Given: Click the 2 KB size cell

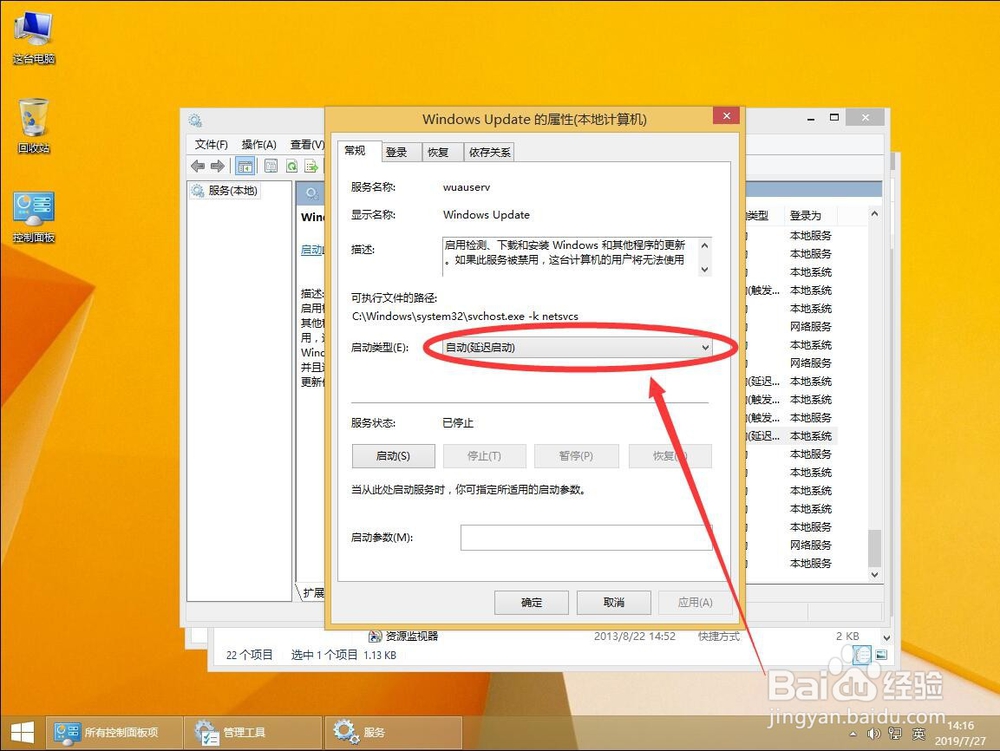Looking at the screenshot, I should point(848,636).
